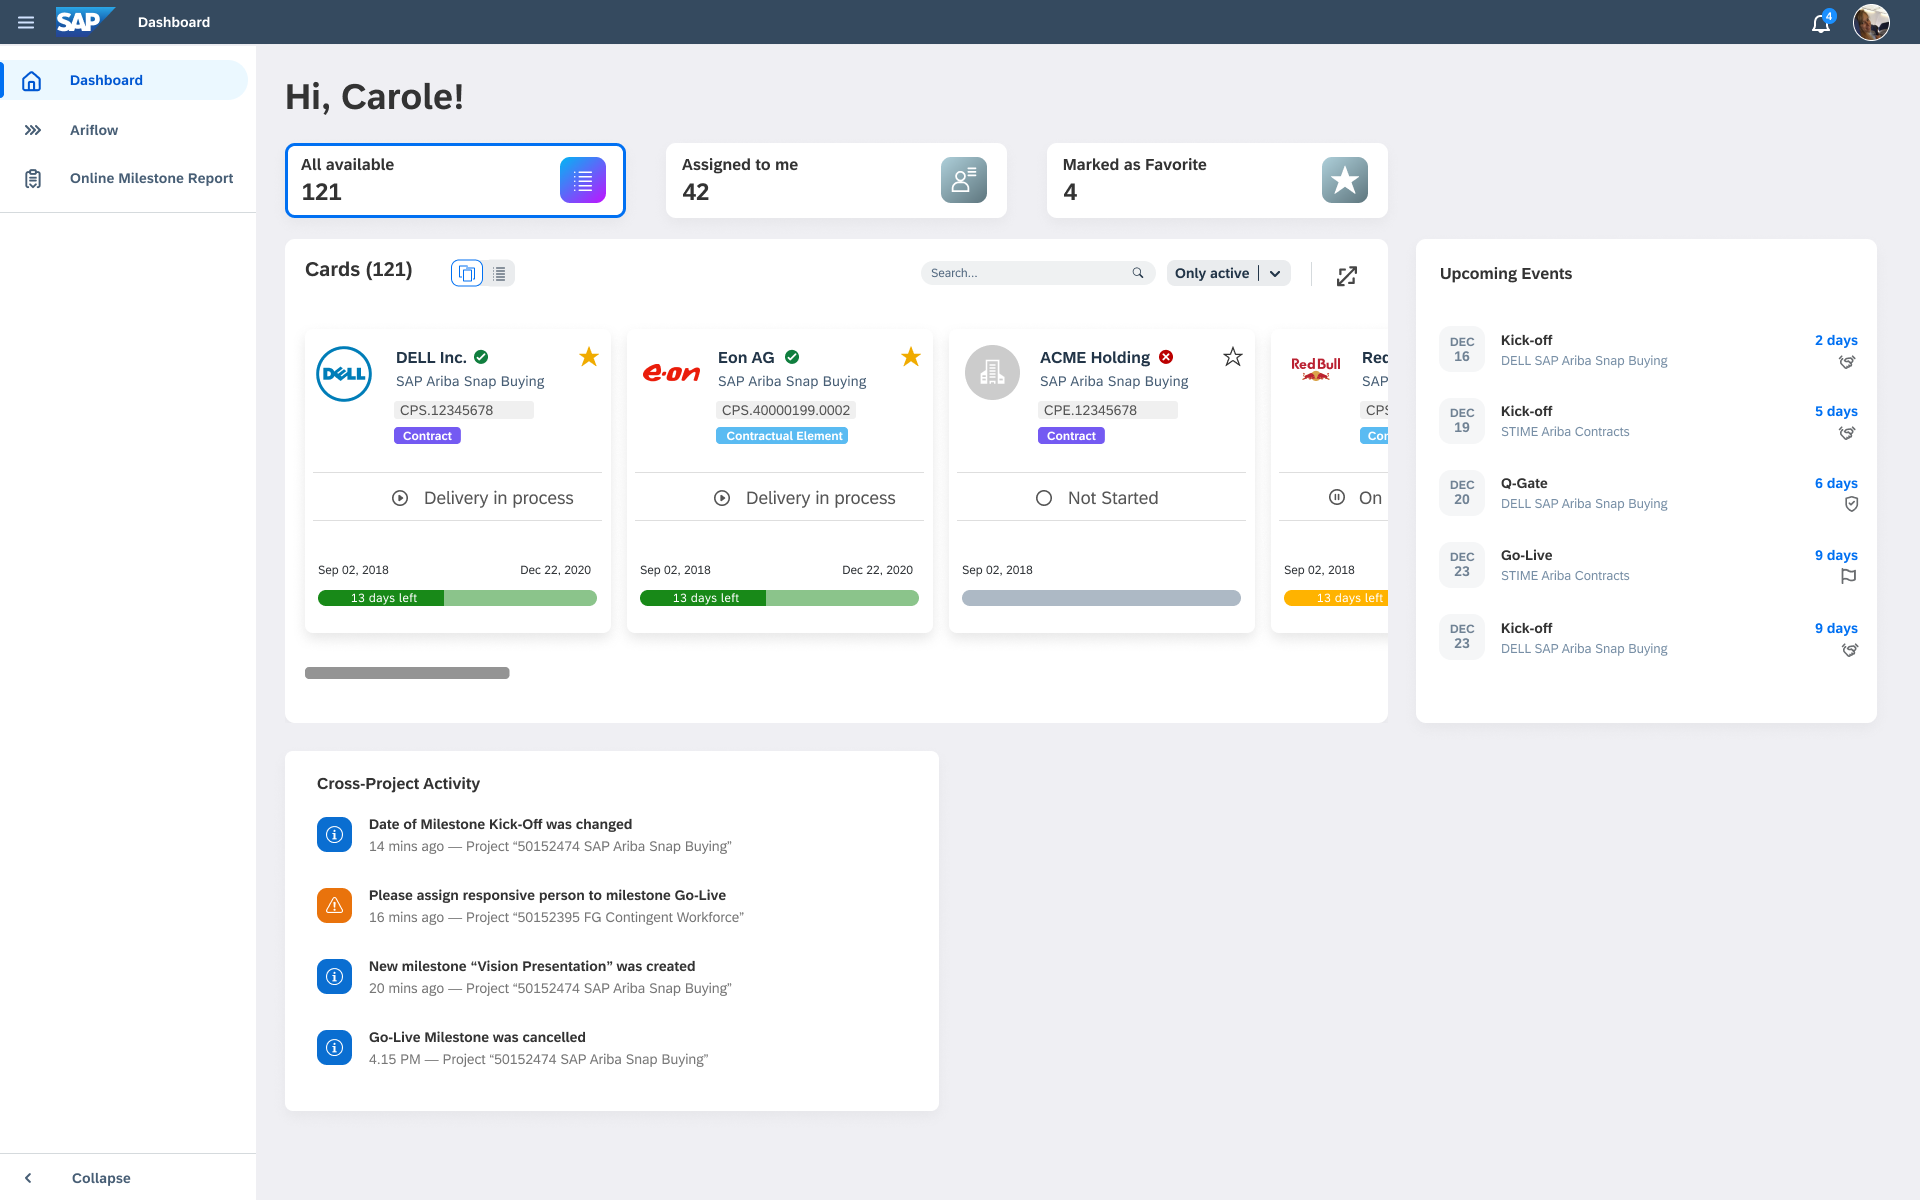This screenshot has width=1920, height=1200.
Task: Open the notifications bell
Action: coord(1820,23)
